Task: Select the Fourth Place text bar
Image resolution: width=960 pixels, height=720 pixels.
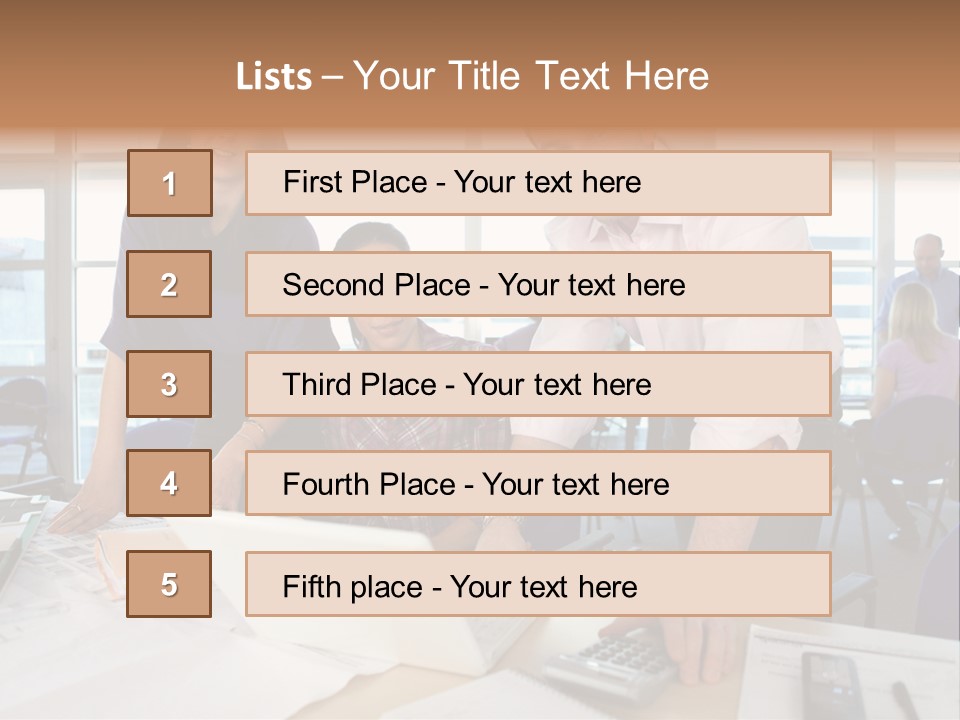Action: (x=538, y=483)
